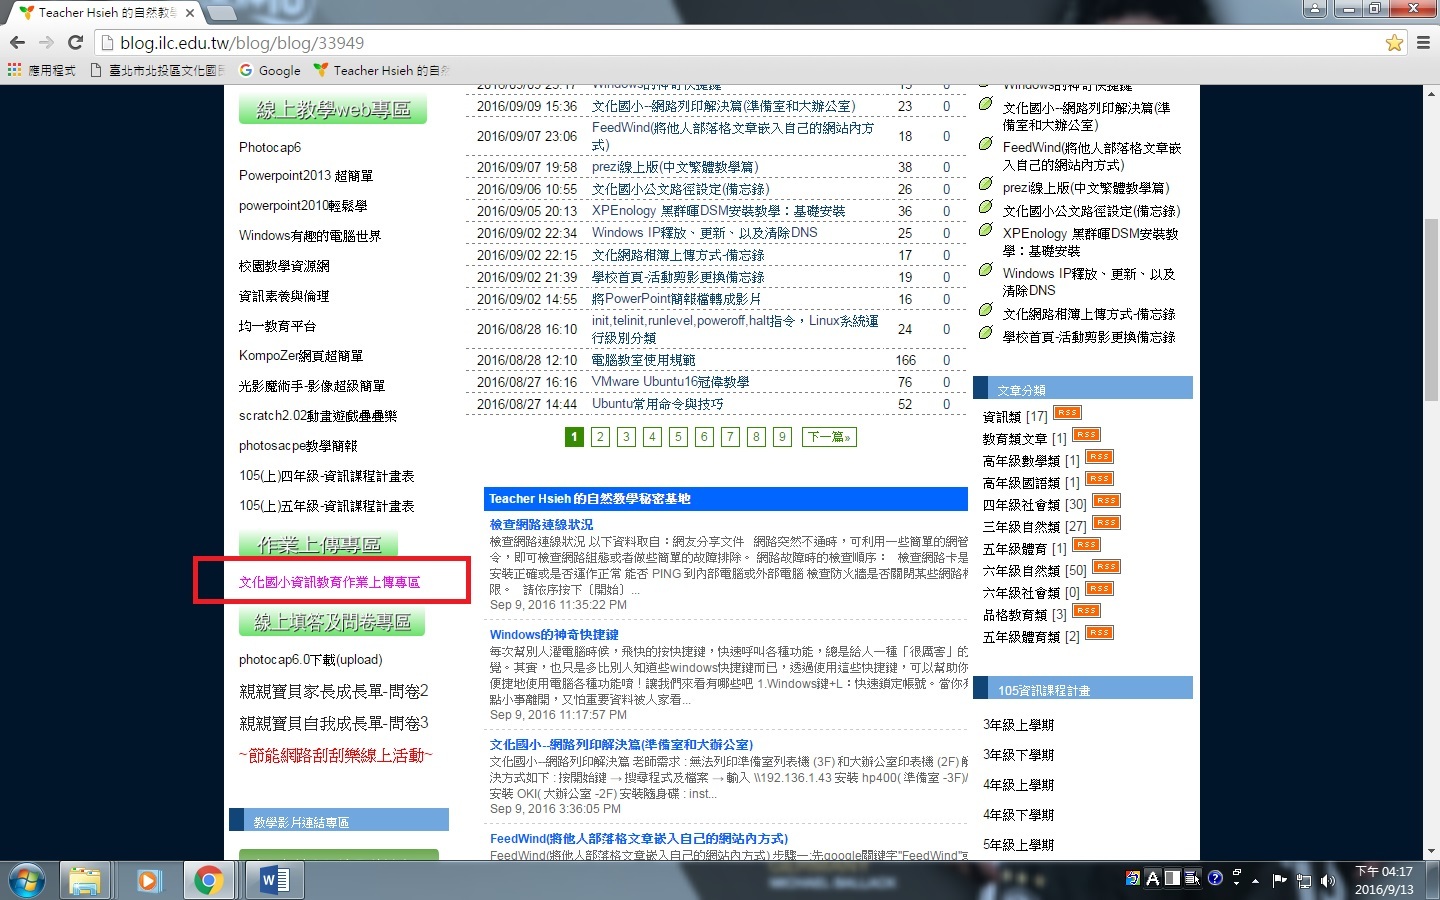Viewport: 1440px width, 900px height.
Task: Open the 應用程式 apps bookmark
Action: click(x=42, y=70)
